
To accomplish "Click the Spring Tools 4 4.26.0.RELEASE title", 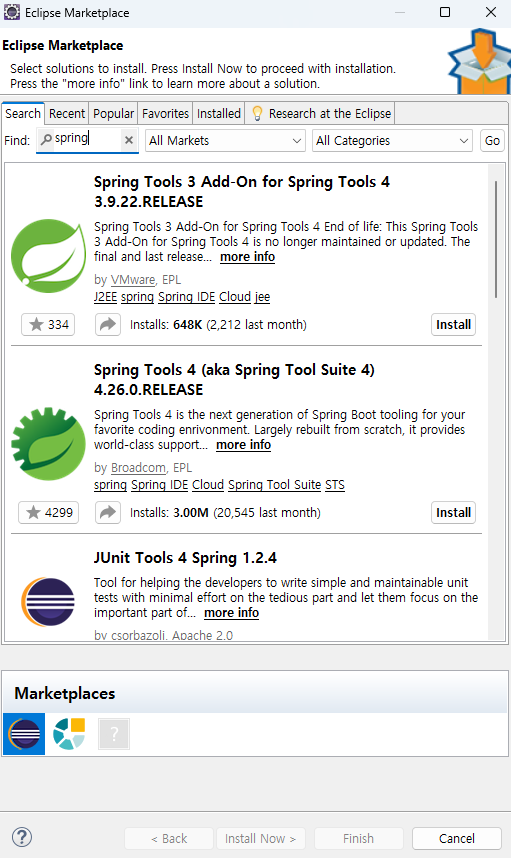I will click(x=234, y=380).
